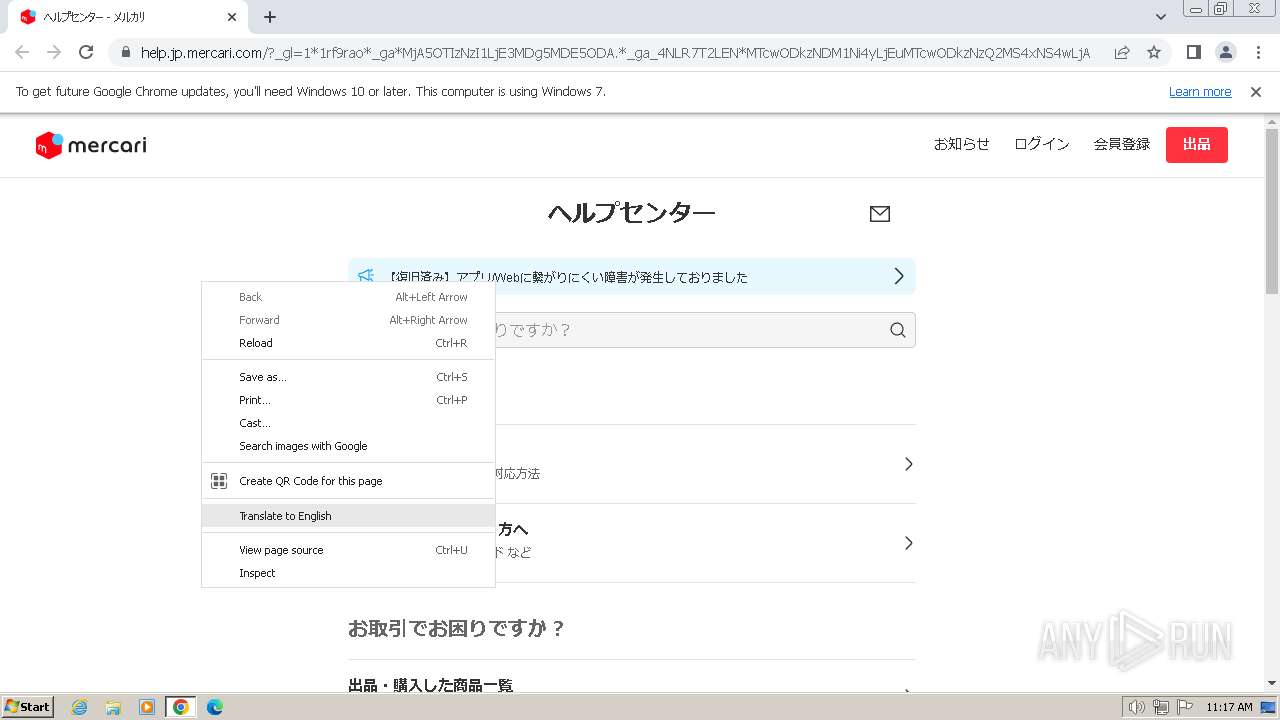Click the red 出品 button
Image resolution: width=1280 pixels, height=720 pixels.
click(x=1197, y=145)
